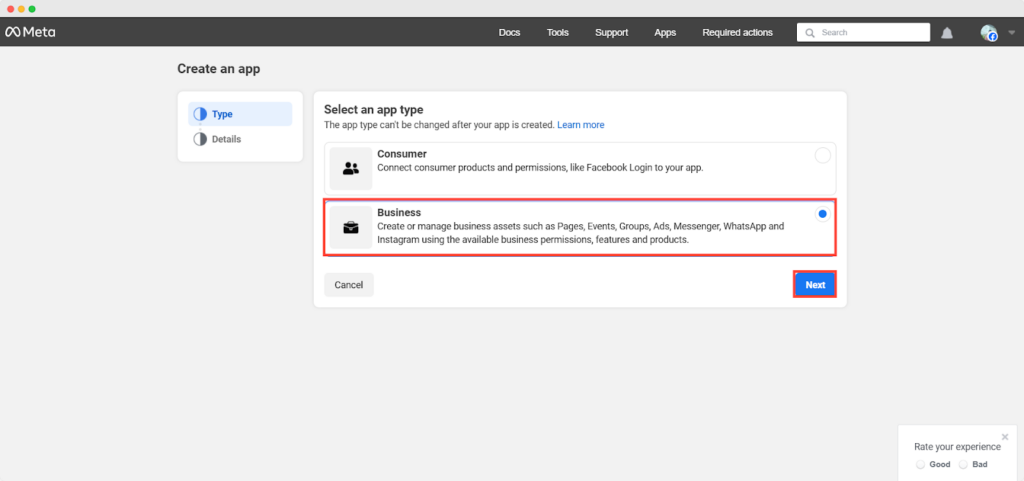Minimize the window with the yellow button
Viewport: 1024px width, 481px height.
pyautogui.click(x=21, y=8)
